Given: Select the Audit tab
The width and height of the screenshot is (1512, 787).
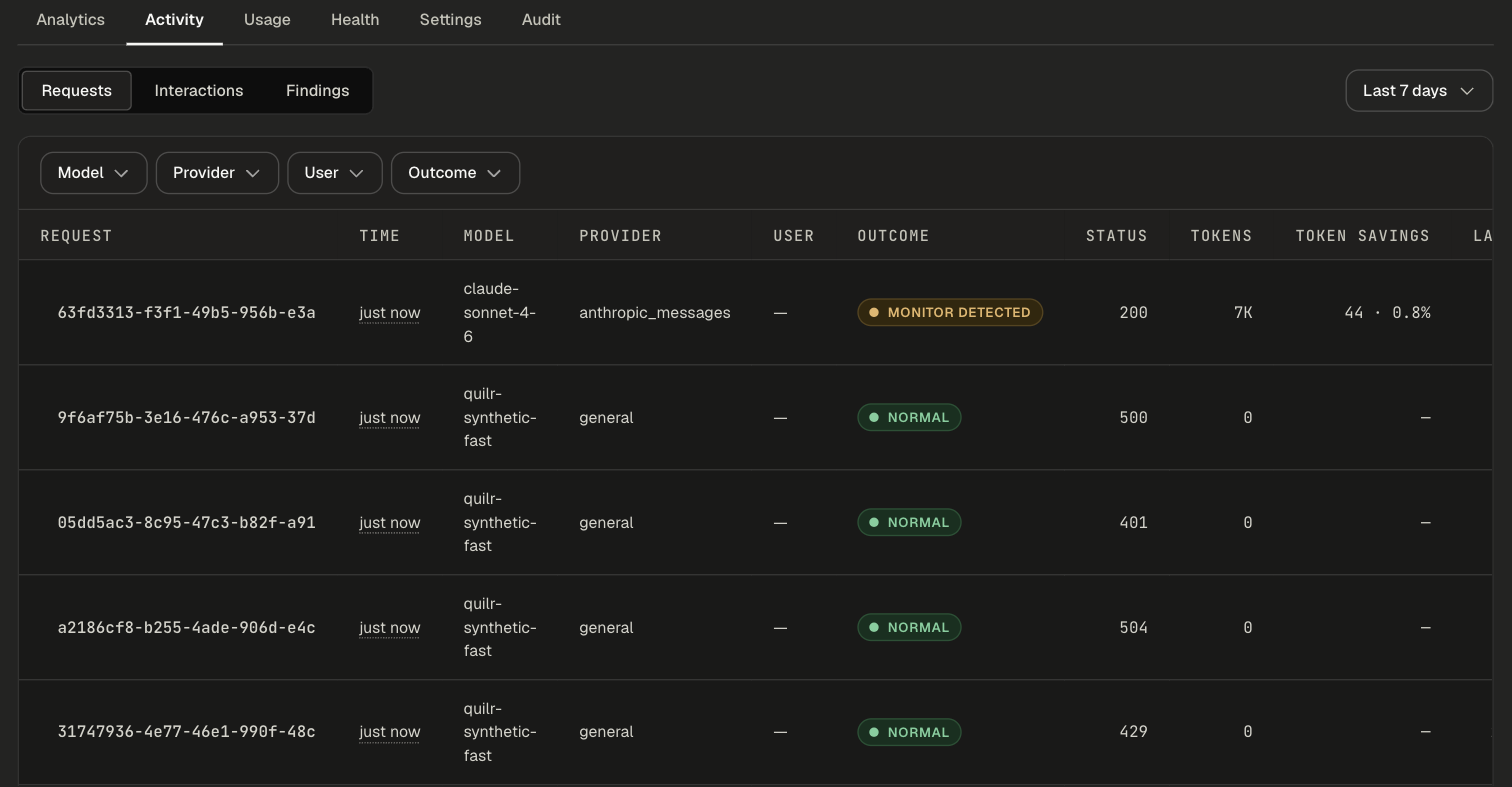Looking at the screenshot, I should pyautogui.click(x=541, y=20).
